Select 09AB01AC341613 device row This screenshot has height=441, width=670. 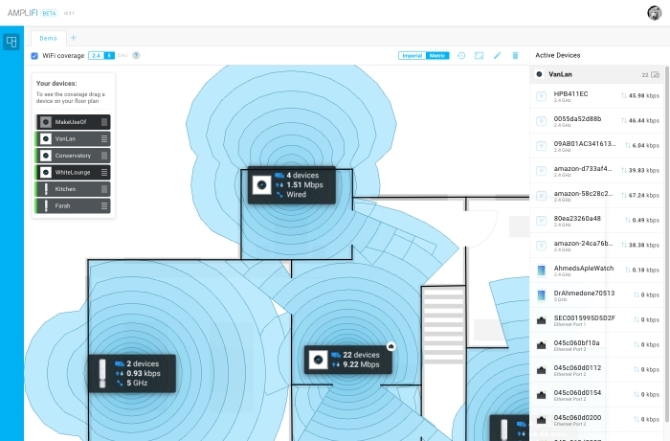tap(597, 146)
